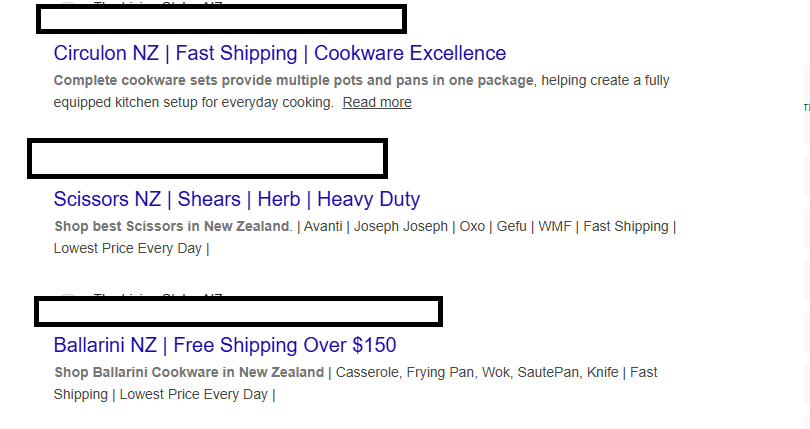
Task: Open the Circulon NZ Cookware Excellence result
Action: (280, 53)
